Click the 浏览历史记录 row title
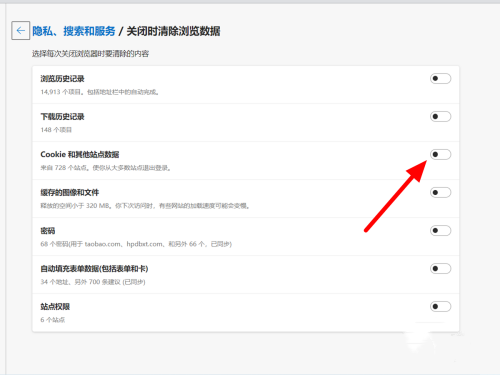The height and width of the screenshot is (375, 500). (x=62, y=79)
